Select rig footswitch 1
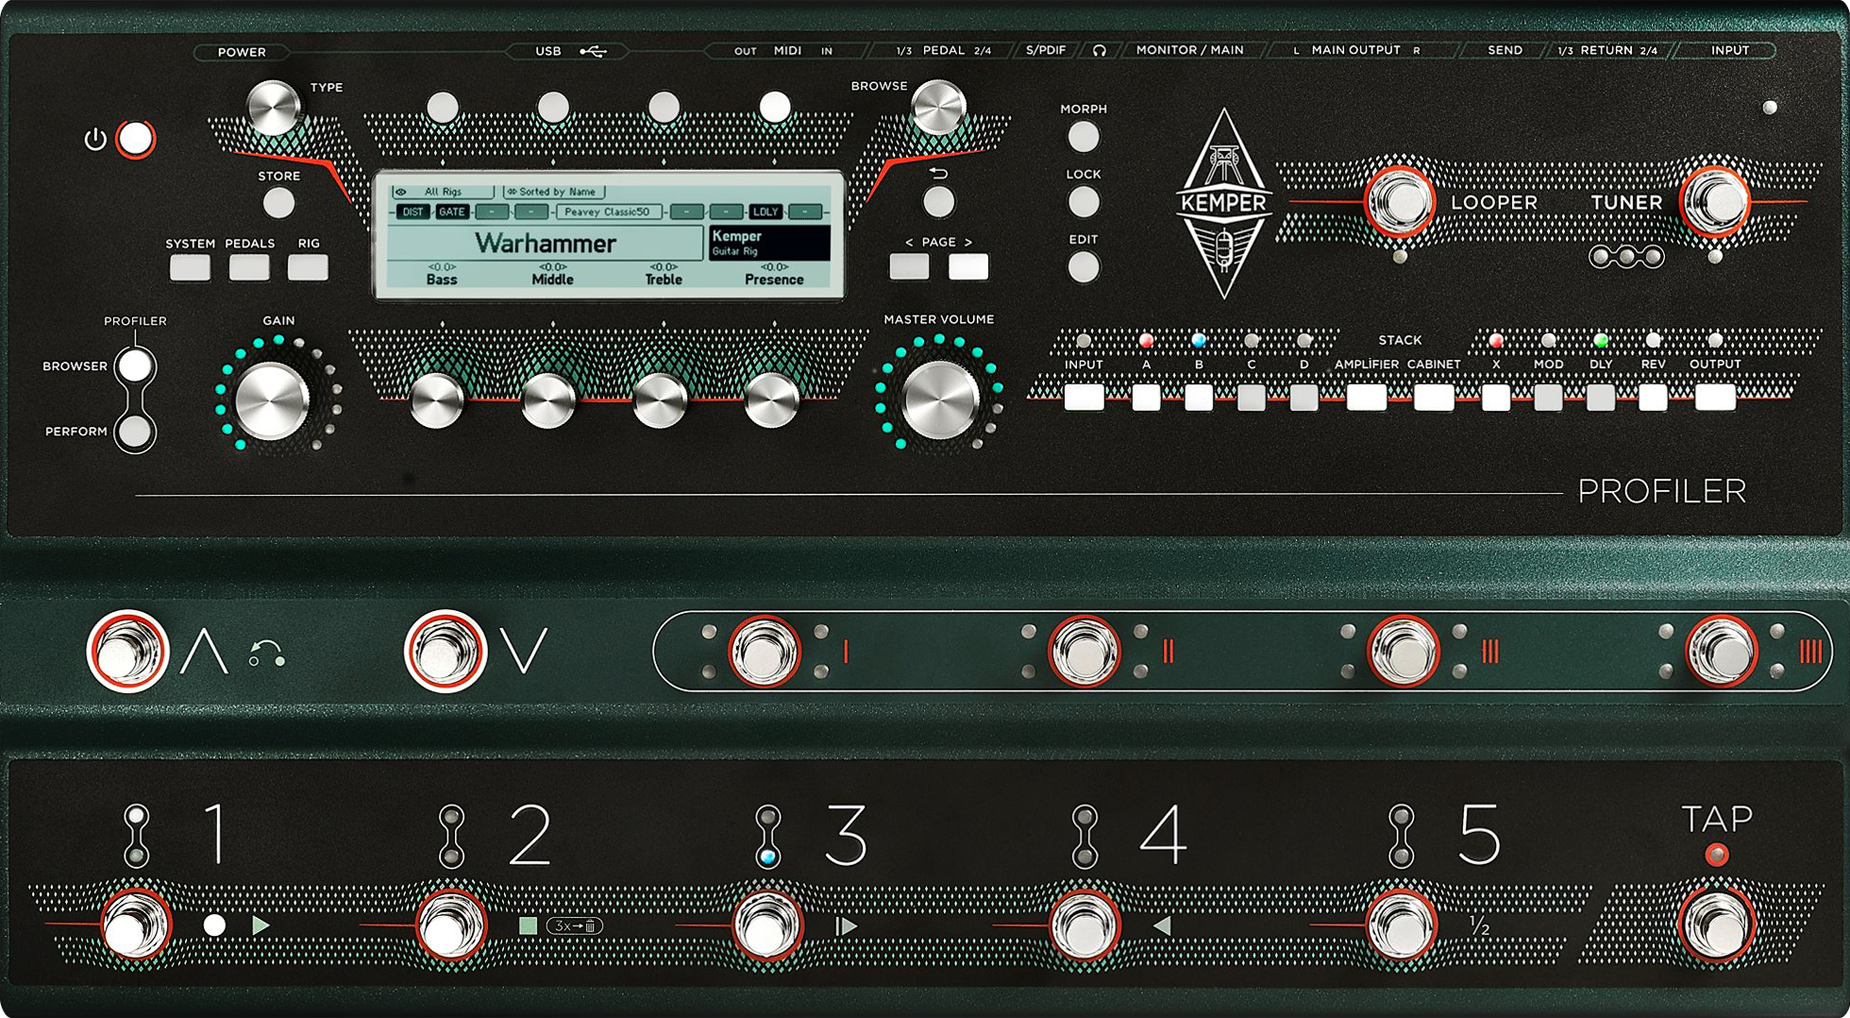 pos(135,925)
